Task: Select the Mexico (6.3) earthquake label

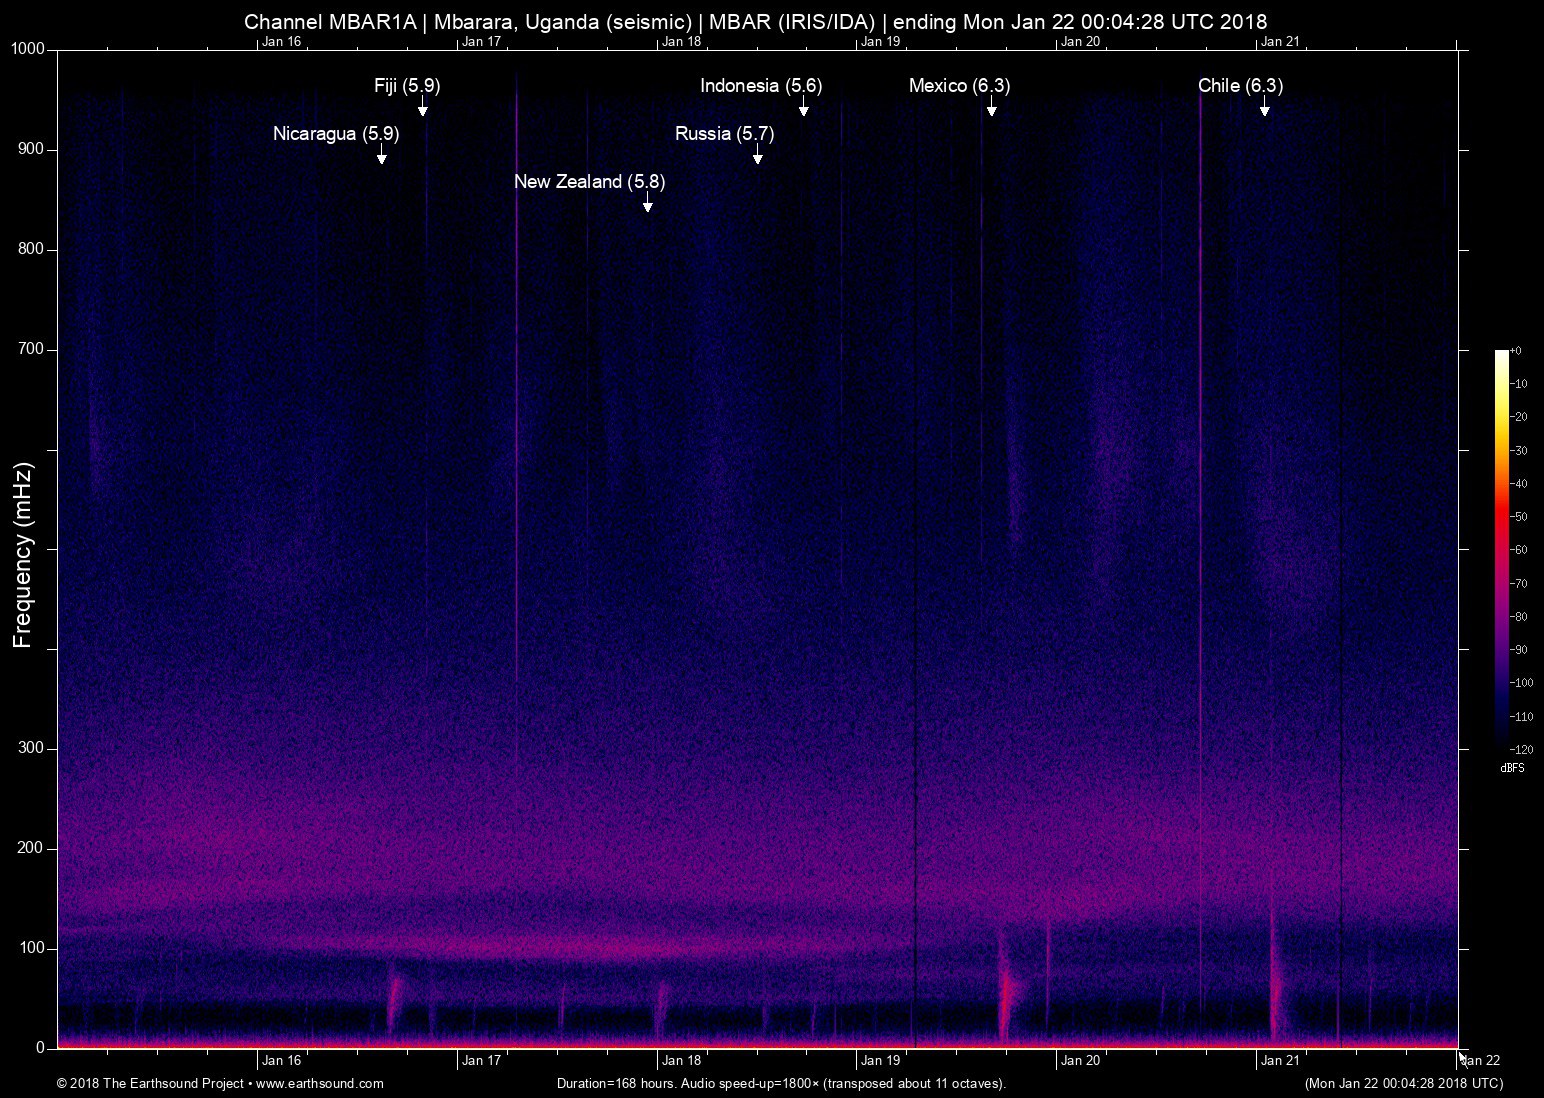Action: tap(959, 86)
